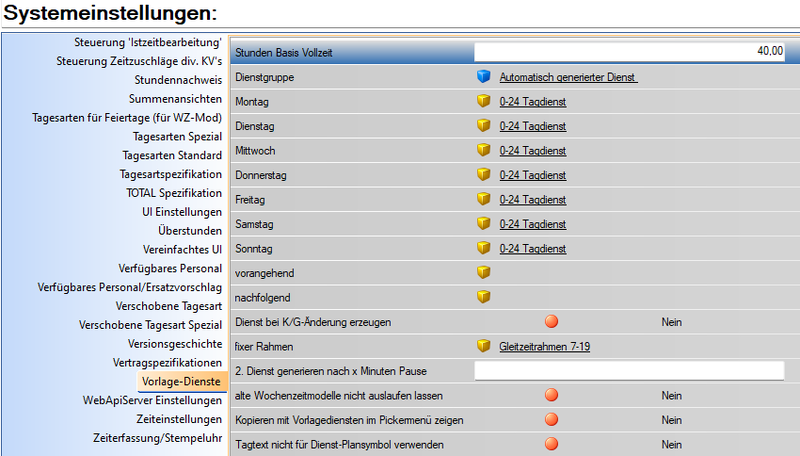This screenshot has height=456, width=800.
Task: Select 'Zeiterfassung/Stempeluhr' in sidebar
Action: tap(157, 439)
